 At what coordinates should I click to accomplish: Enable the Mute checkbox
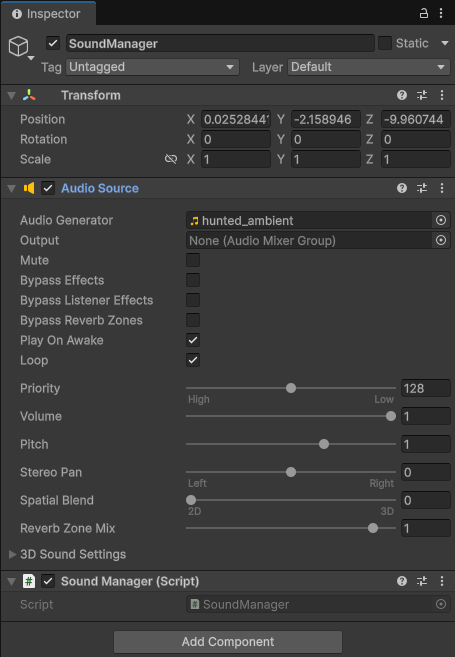point(193,260)
